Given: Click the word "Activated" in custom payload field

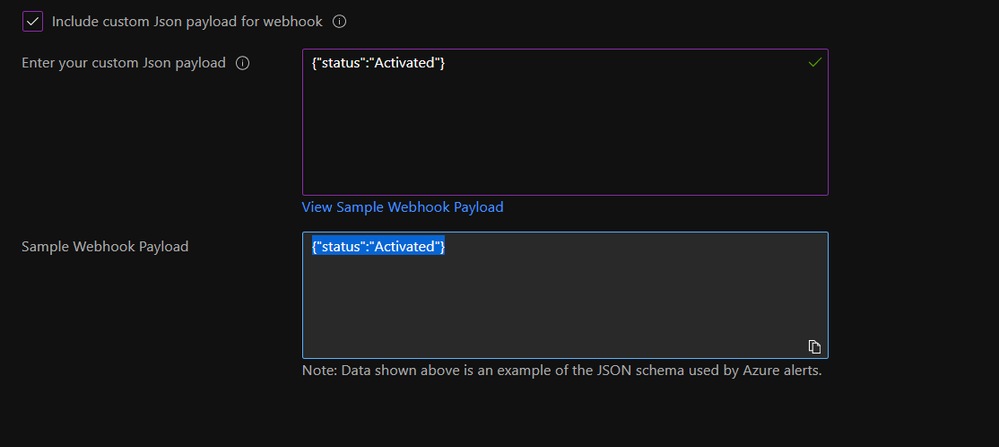Looking at the screenshot, I should [x=404, y=64].
